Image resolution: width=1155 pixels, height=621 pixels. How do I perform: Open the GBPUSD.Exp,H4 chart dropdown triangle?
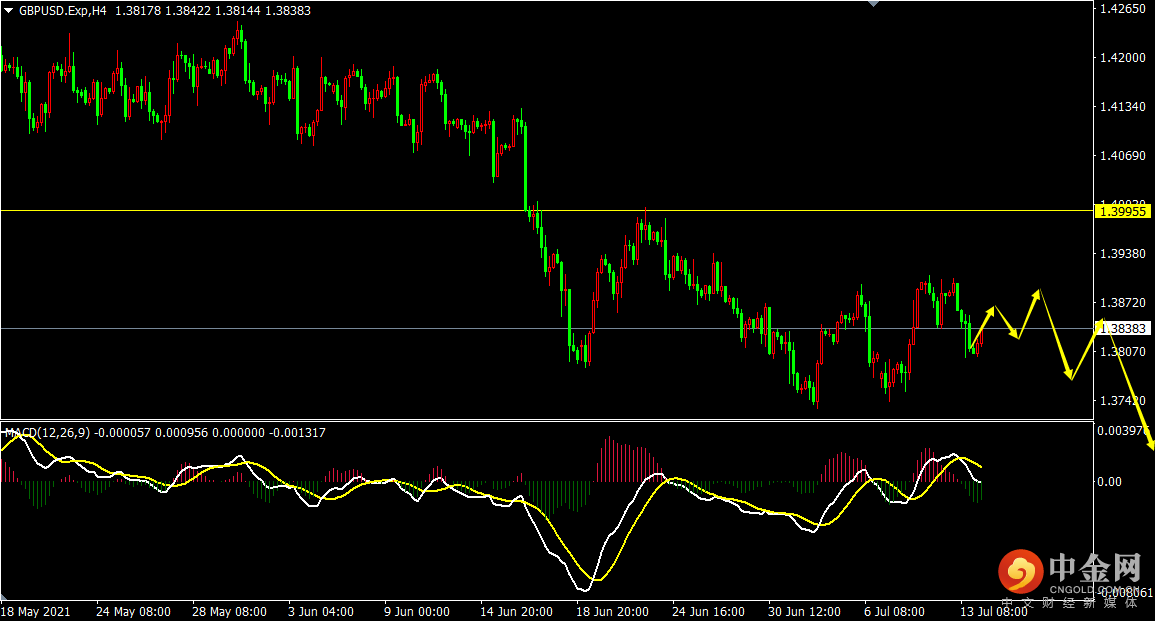(8, 10)
